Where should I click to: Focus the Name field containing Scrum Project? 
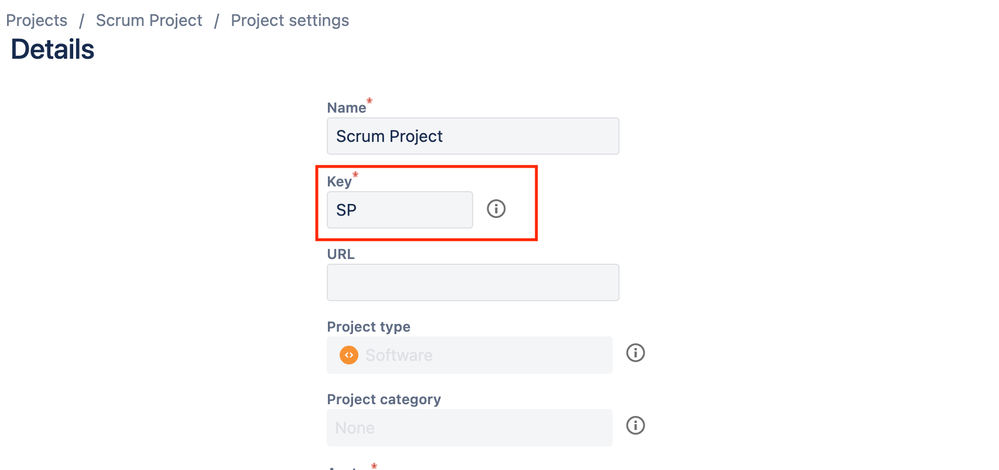coord(472,136)
